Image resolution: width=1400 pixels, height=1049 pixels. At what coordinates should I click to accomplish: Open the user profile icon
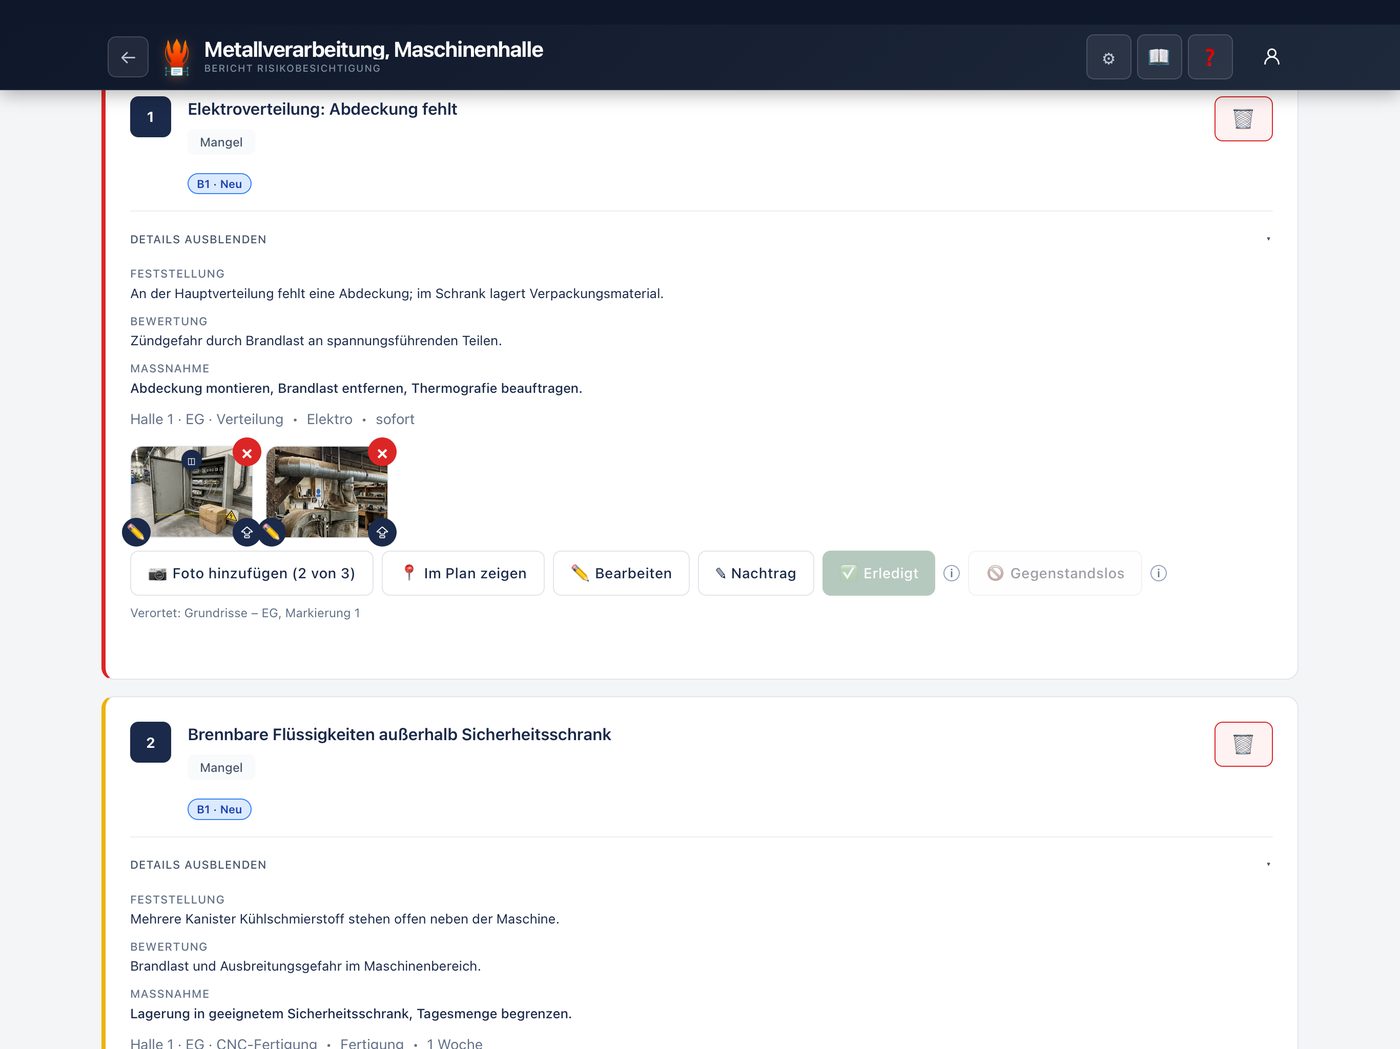click(x=1272, y=57)
